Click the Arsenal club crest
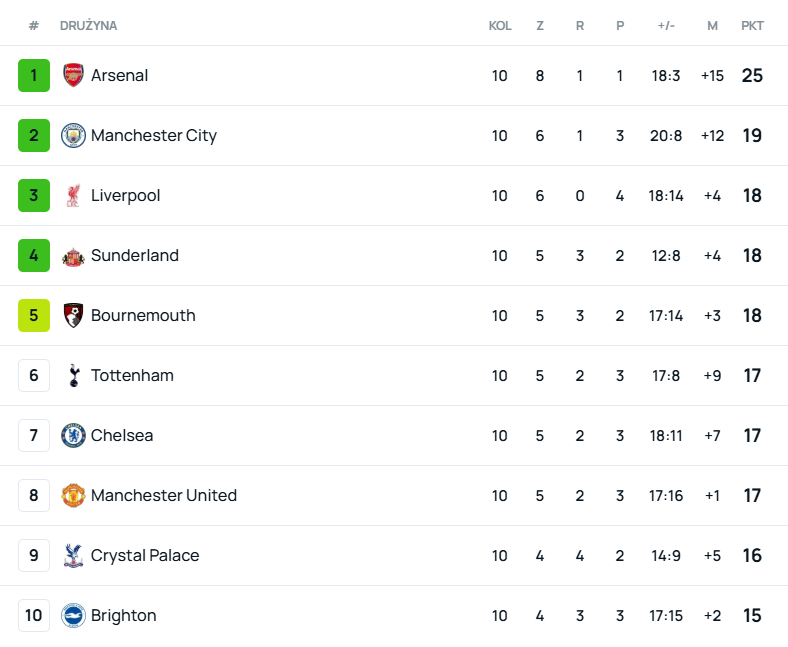The width and height of the screenshot is (788, 647). [73, 75]
